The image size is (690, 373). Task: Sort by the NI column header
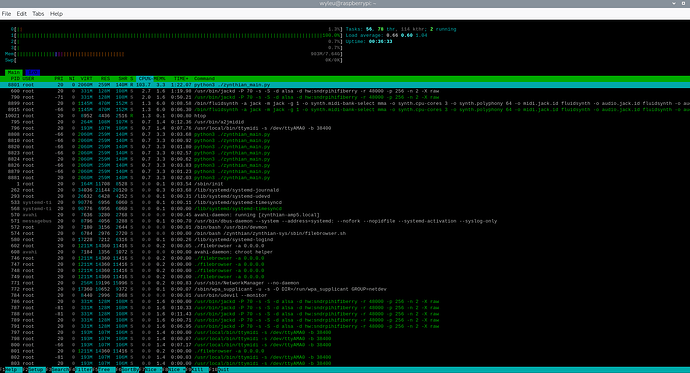71,79
